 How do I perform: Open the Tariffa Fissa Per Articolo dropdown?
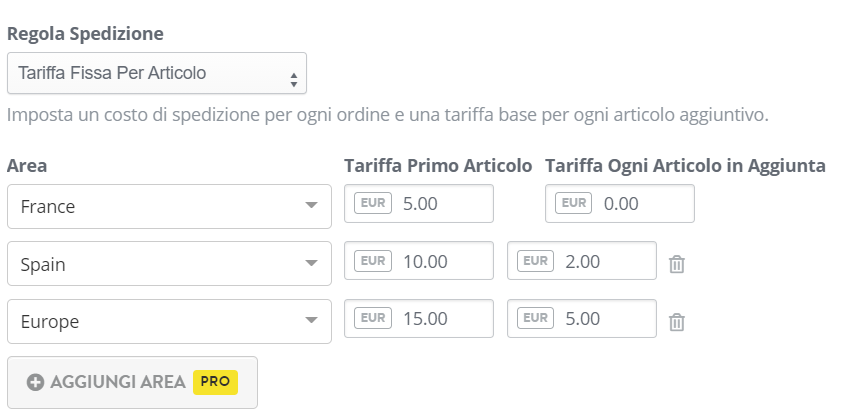157,73
